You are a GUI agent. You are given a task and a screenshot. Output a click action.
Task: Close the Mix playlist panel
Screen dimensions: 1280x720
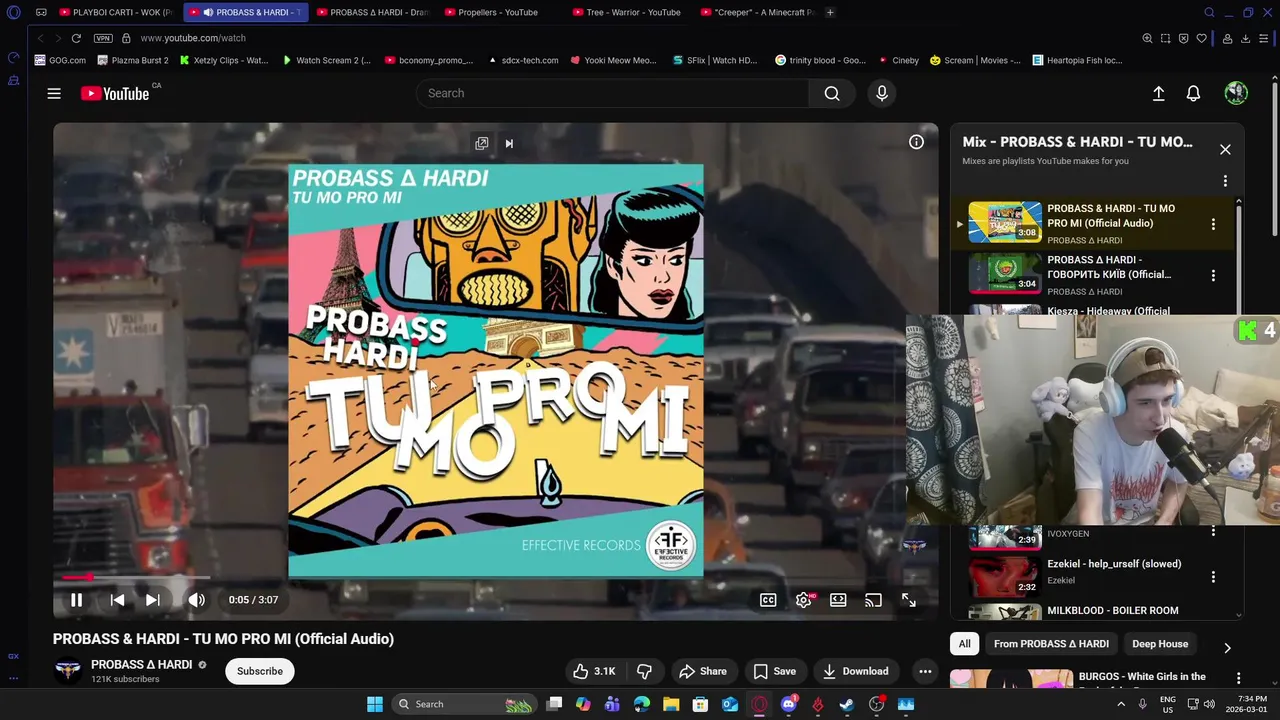(1225, 149)
